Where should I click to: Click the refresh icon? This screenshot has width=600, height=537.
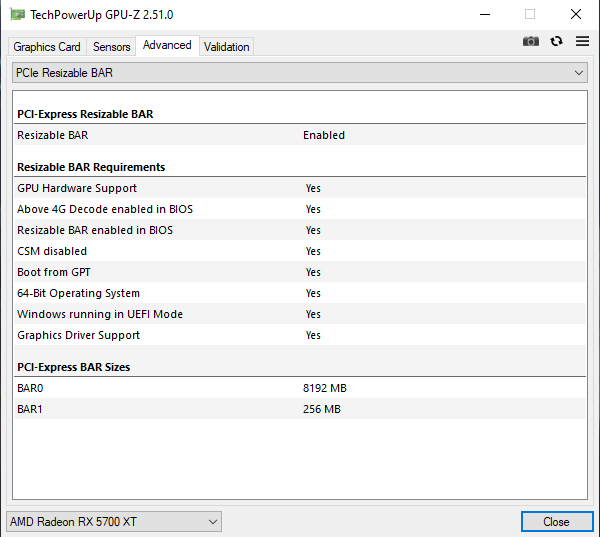click(x=557, y=41)
